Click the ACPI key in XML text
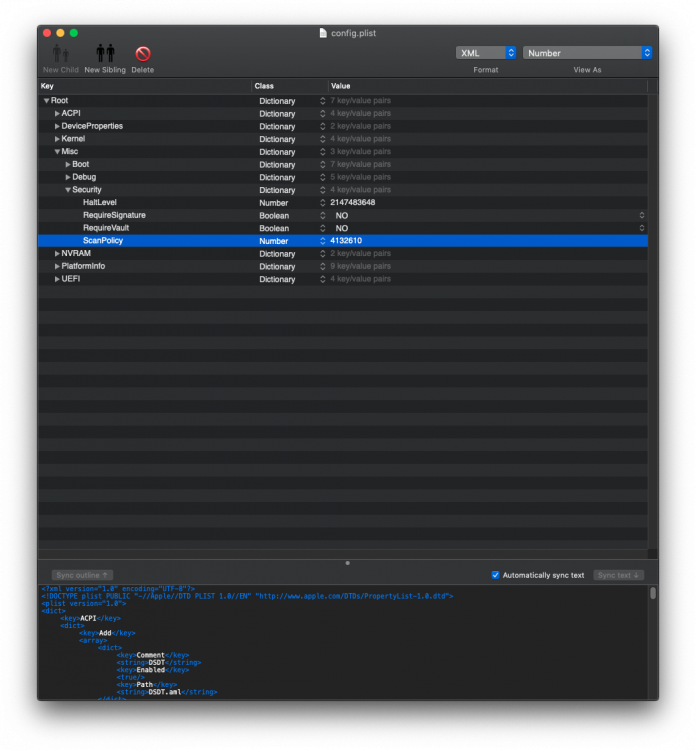696x750 pixels. pos(88,618)
